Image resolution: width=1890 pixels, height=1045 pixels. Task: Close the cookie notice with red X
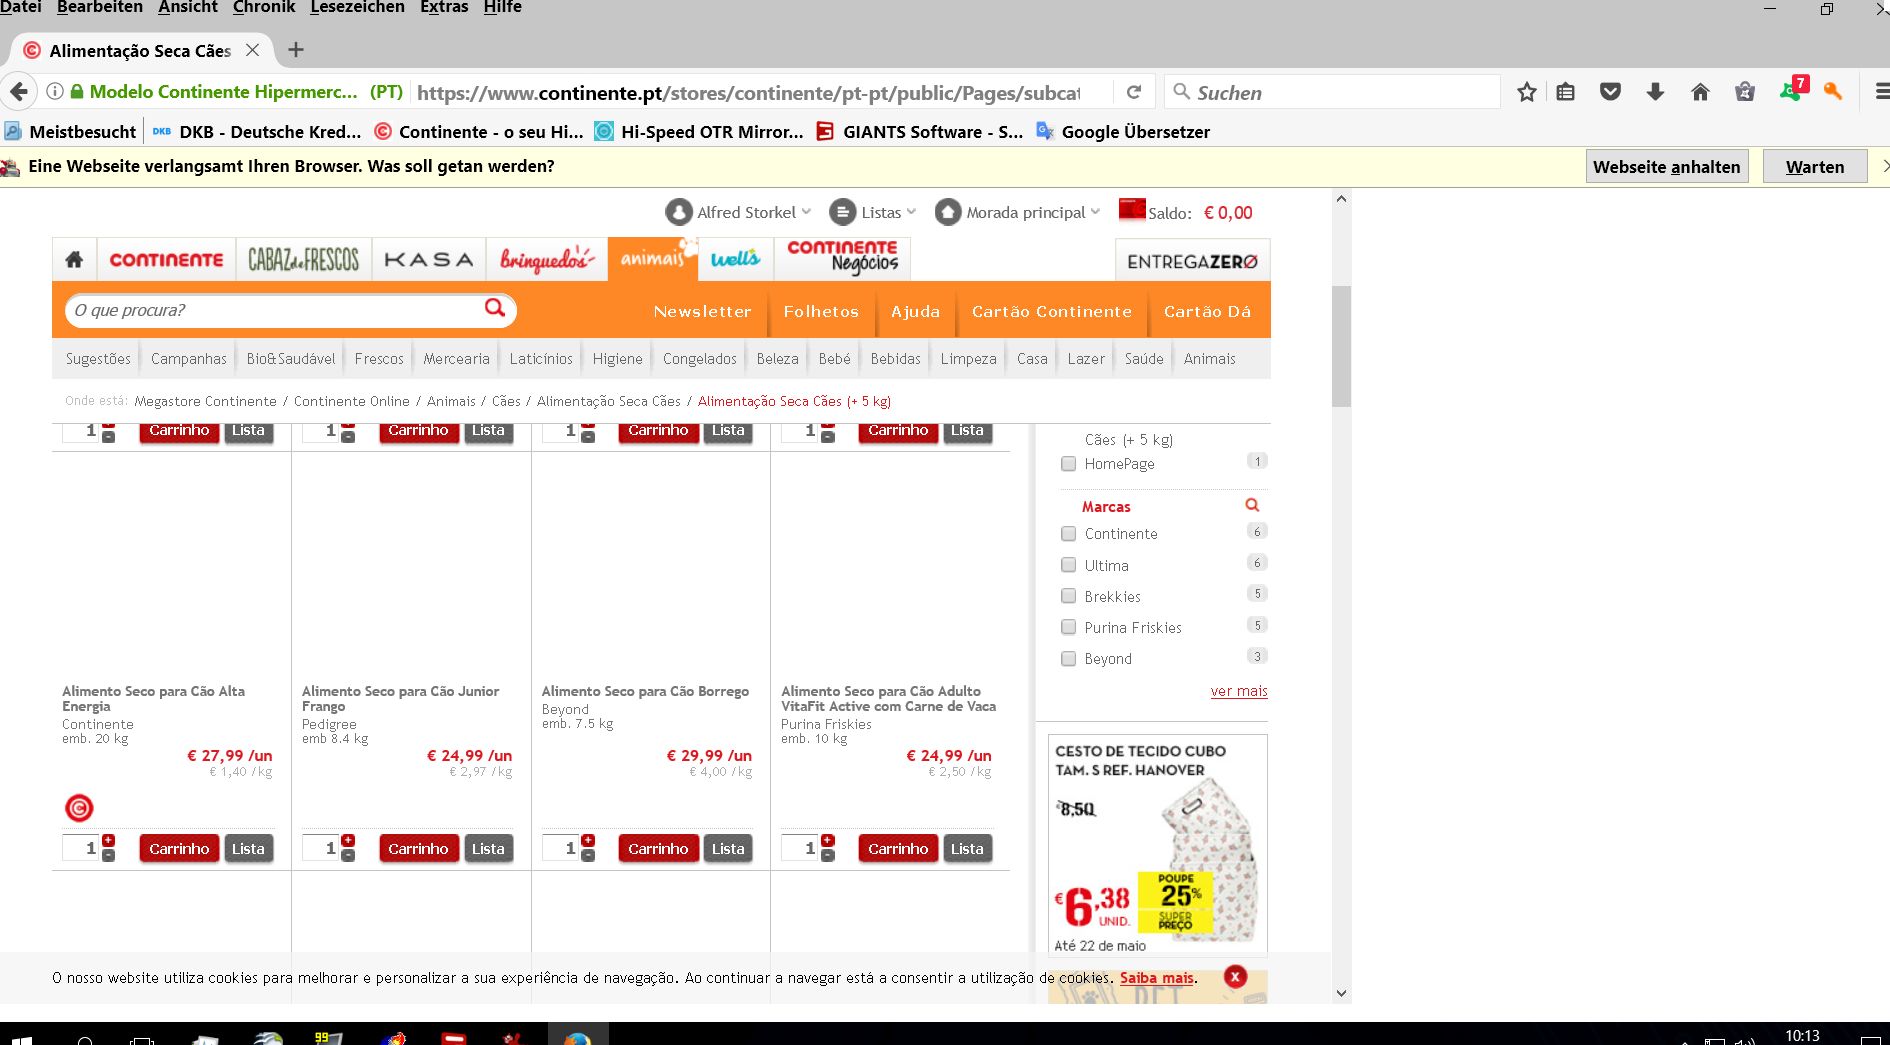[x=1235, y=977]
